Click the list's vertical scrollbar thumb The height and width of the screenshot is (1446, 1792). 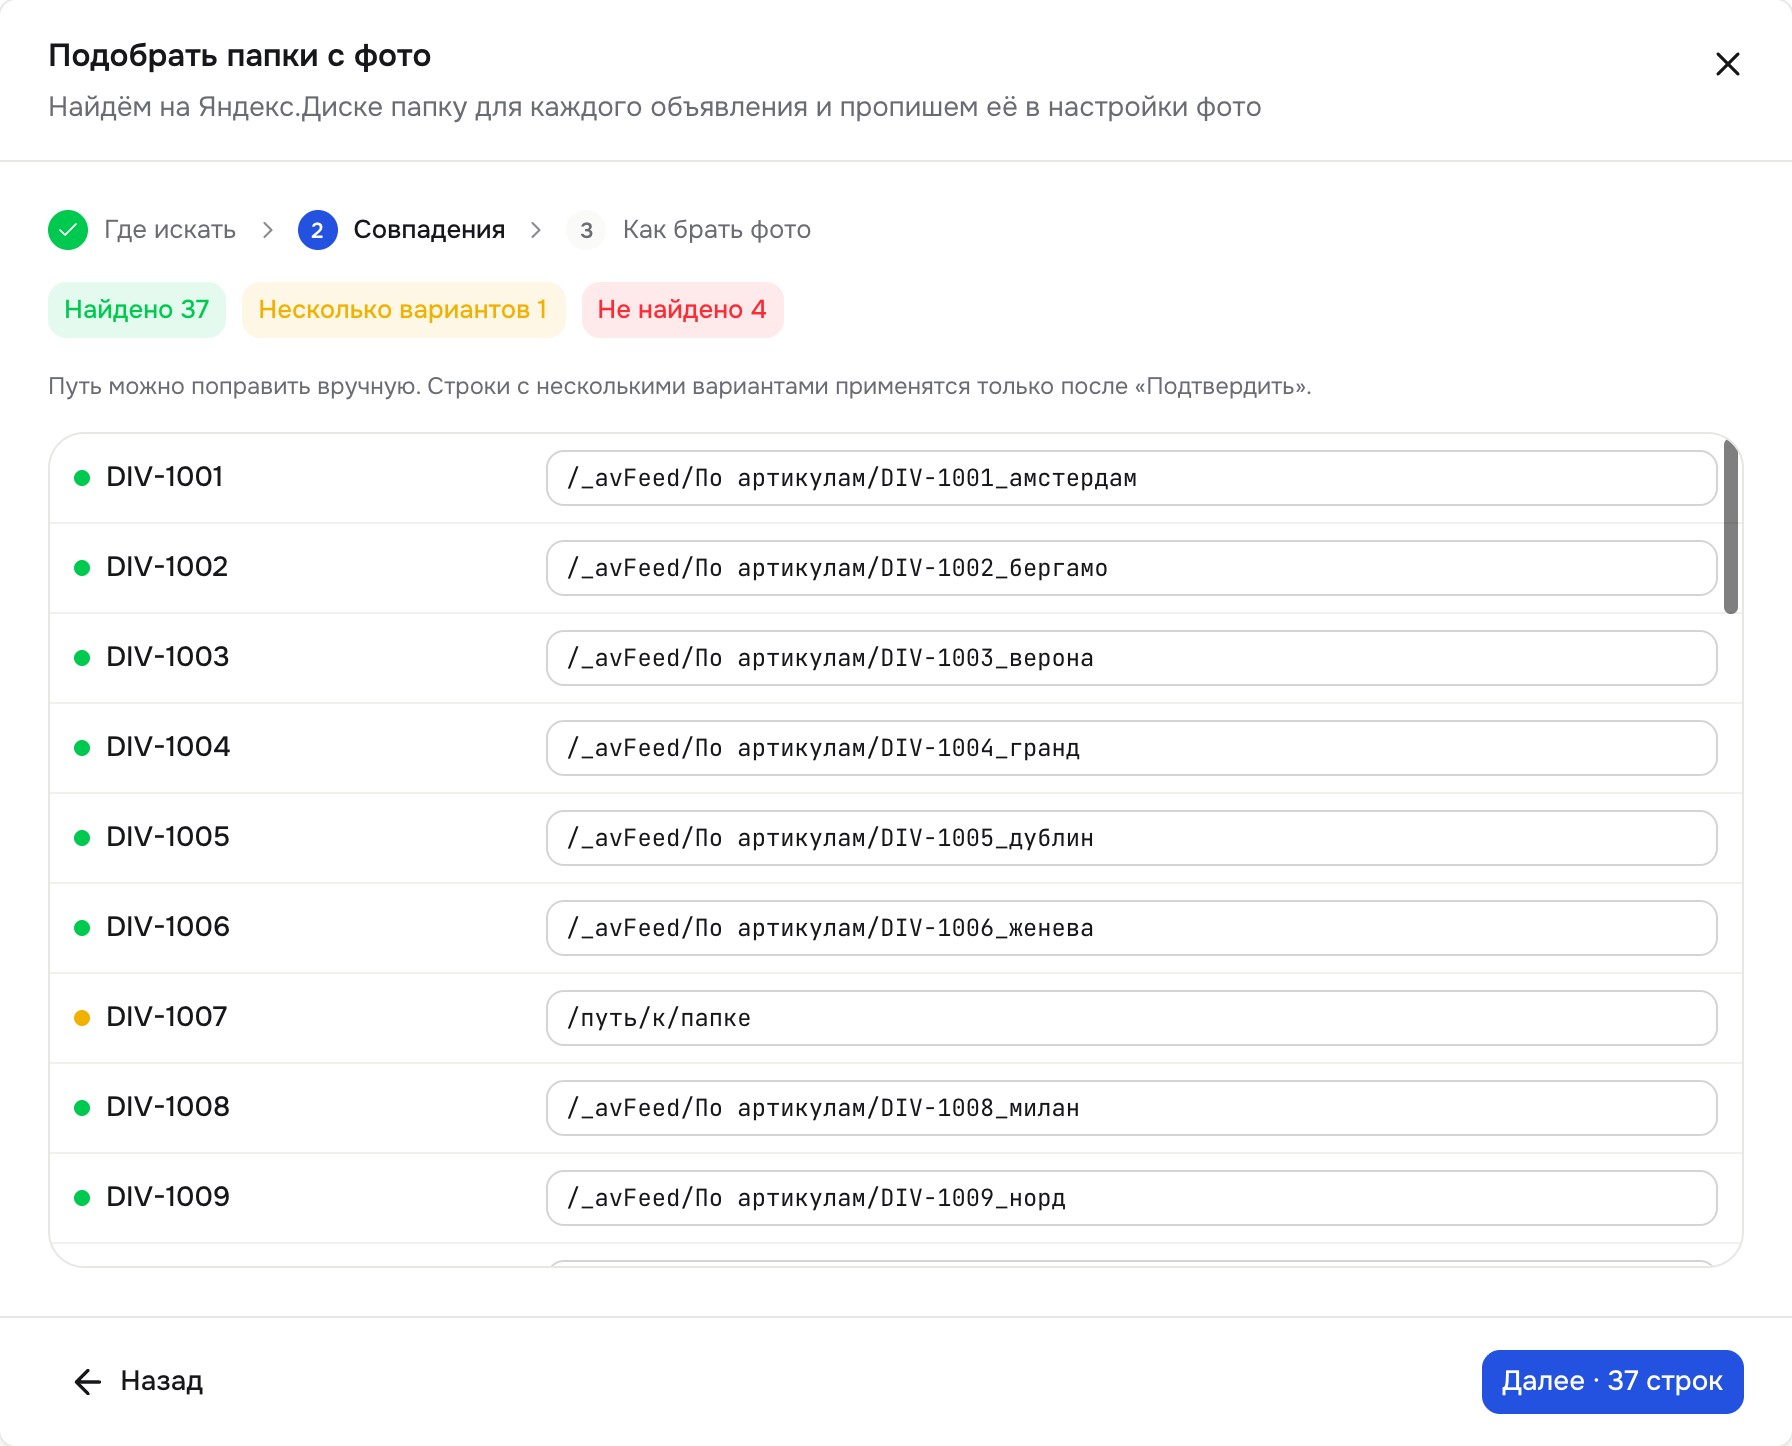click(1731, 527)
